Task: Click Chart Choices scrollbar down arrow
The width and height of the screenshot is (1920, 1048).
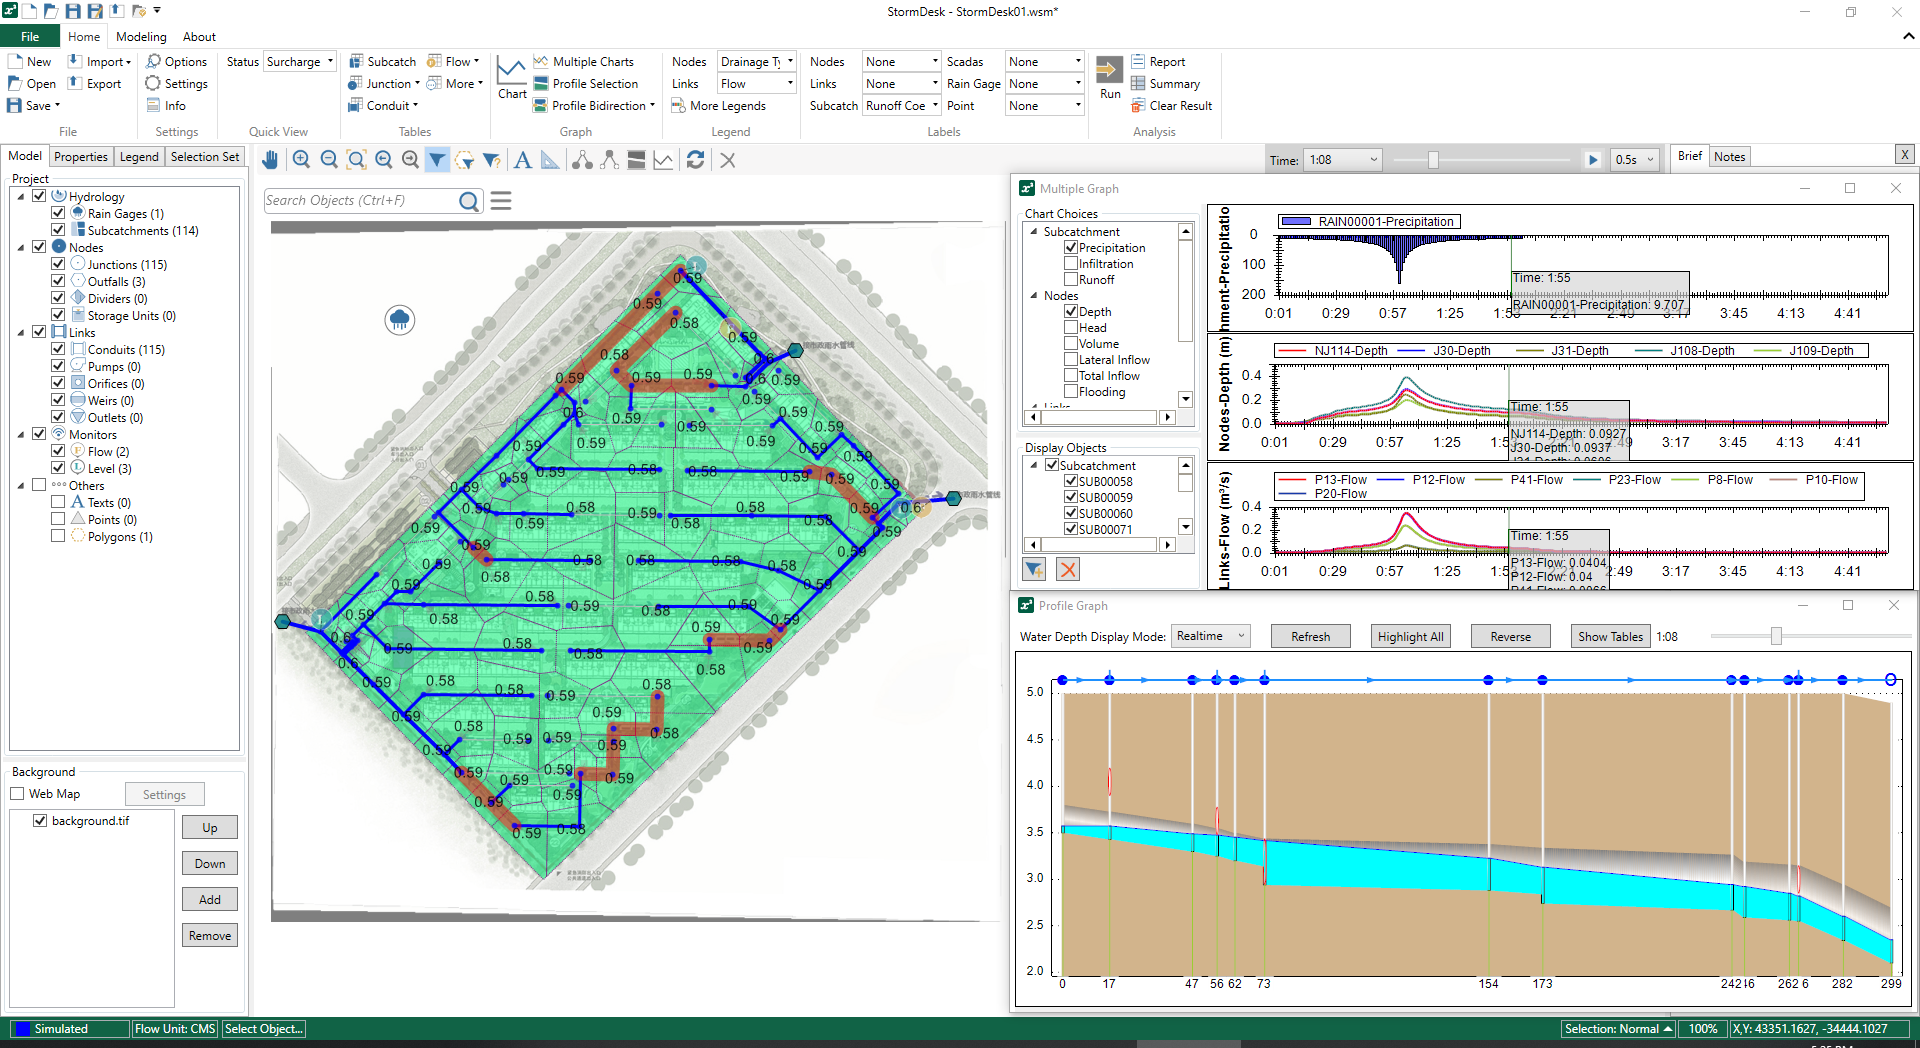Action: (1186, 399)
